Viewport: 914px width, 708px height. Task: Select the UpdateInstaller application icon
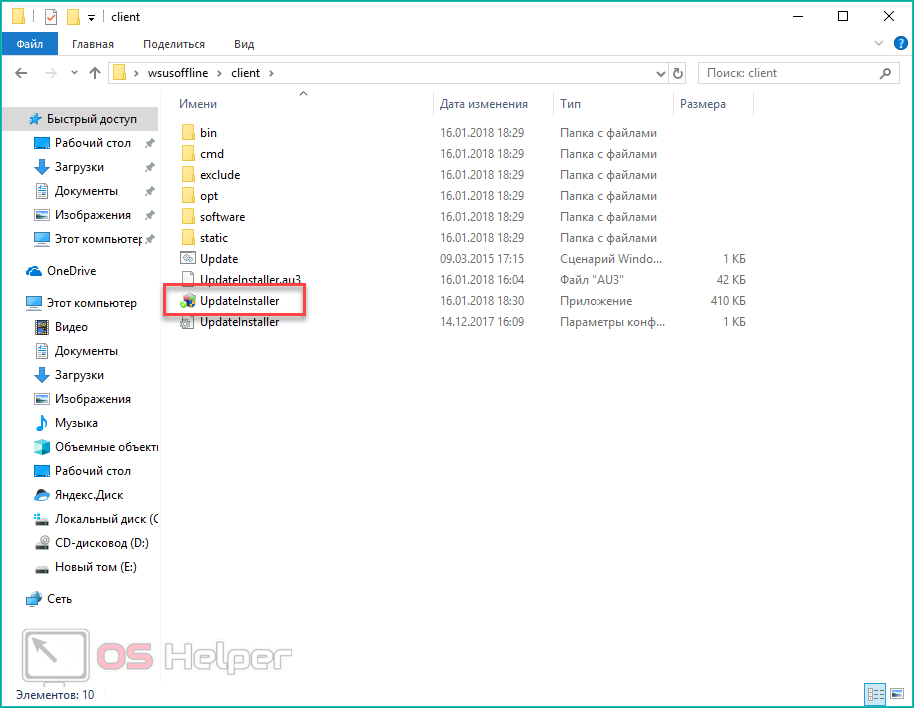pos(188,301)
